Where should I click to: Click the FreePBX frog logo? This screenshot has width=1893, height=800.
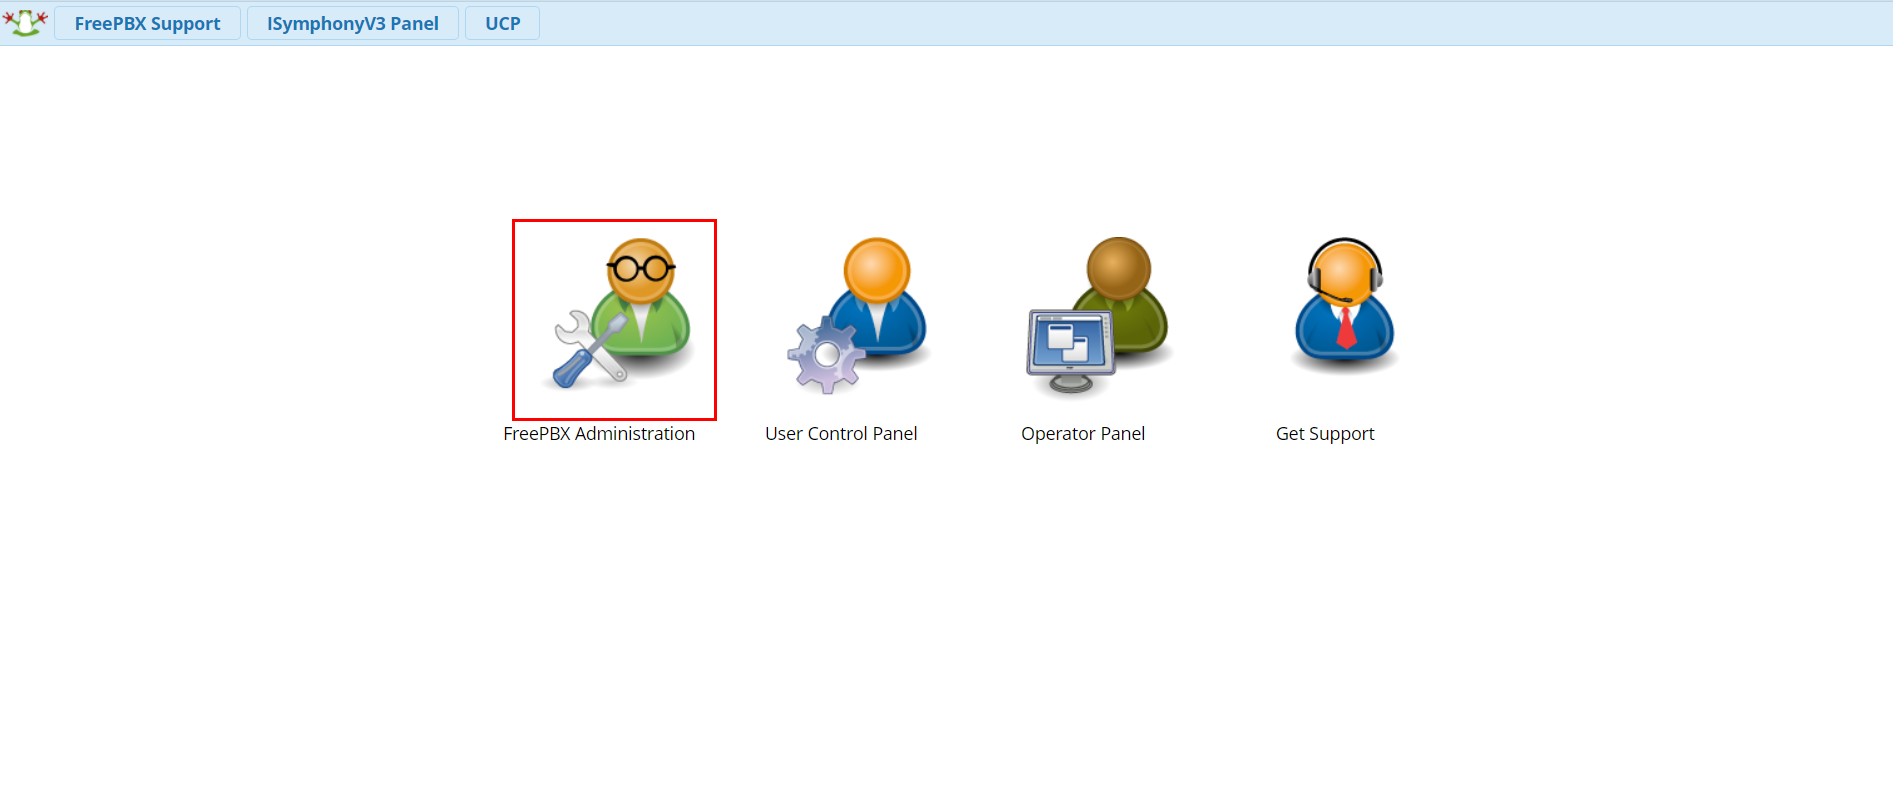25,22
